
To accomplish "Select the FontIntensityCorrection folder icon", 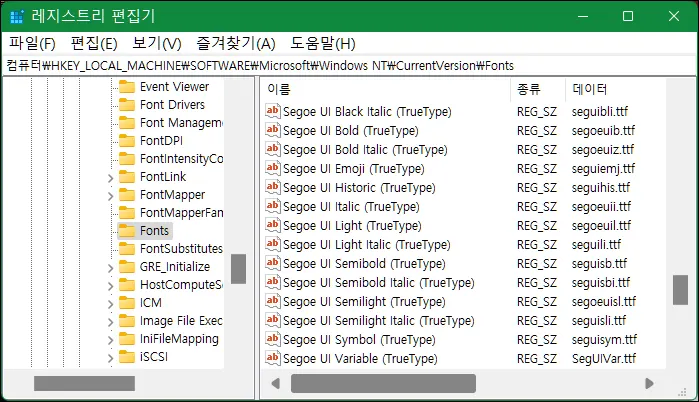I will [x=127, y=159].
